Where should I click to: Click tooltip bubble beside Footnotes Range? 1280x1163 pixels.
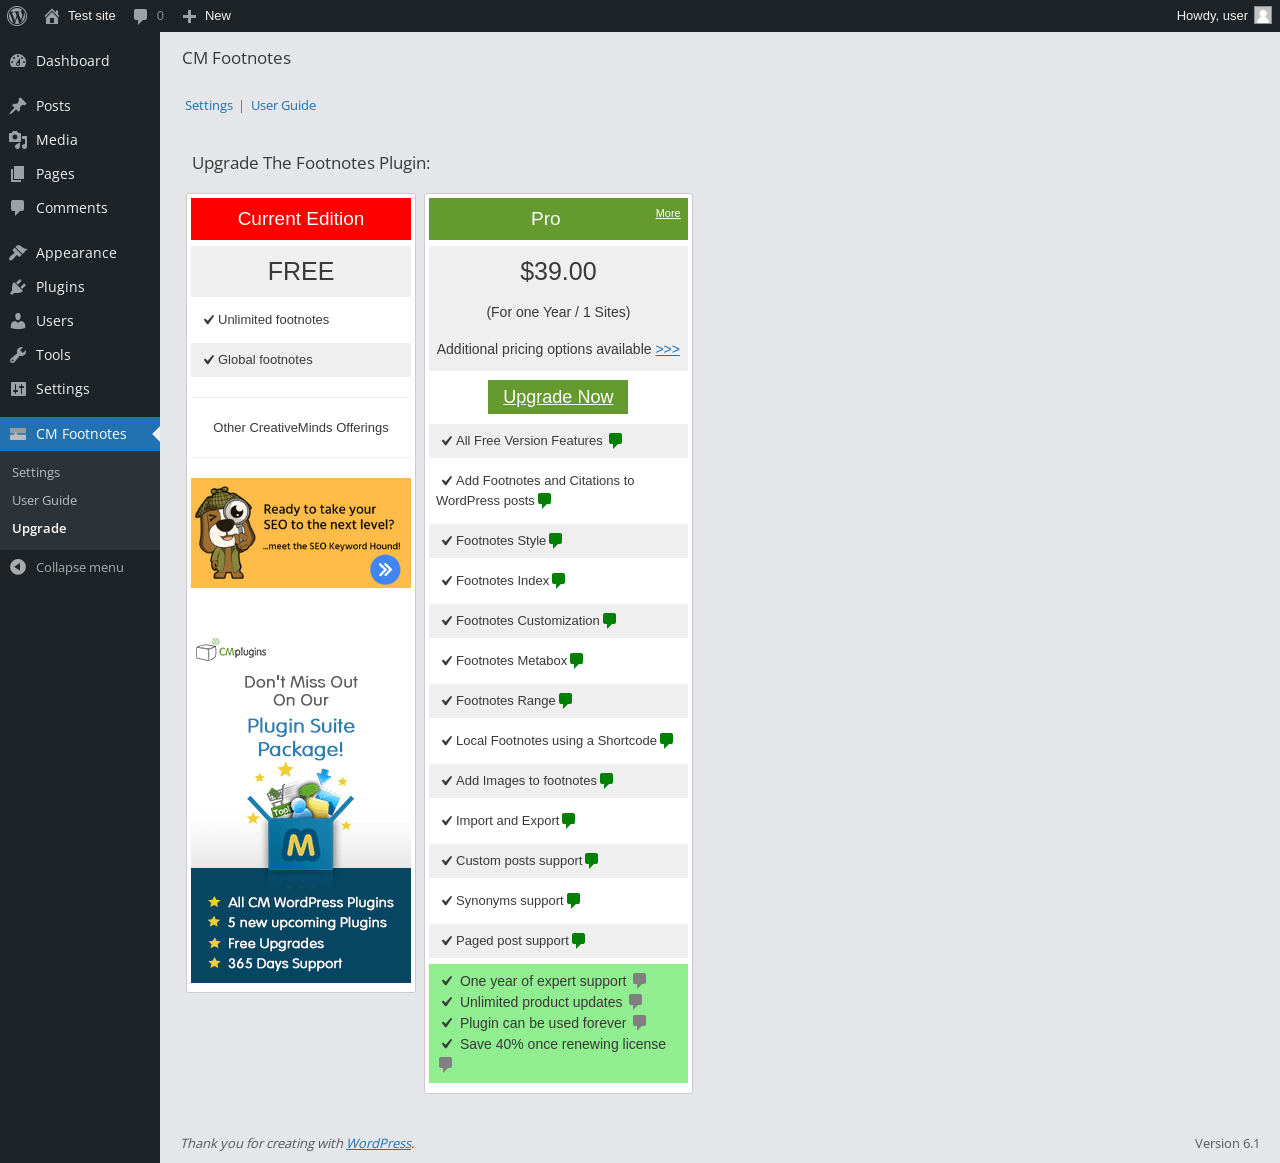pos(566,701)
